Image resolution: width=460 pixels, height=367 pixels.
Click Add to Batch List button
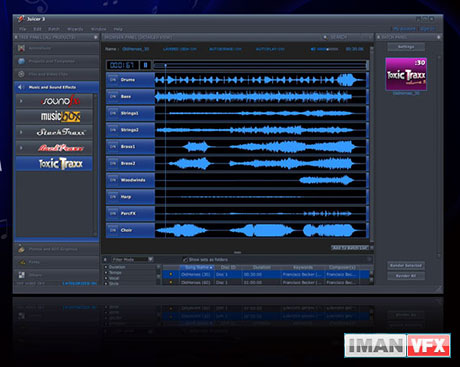point(350,248)
